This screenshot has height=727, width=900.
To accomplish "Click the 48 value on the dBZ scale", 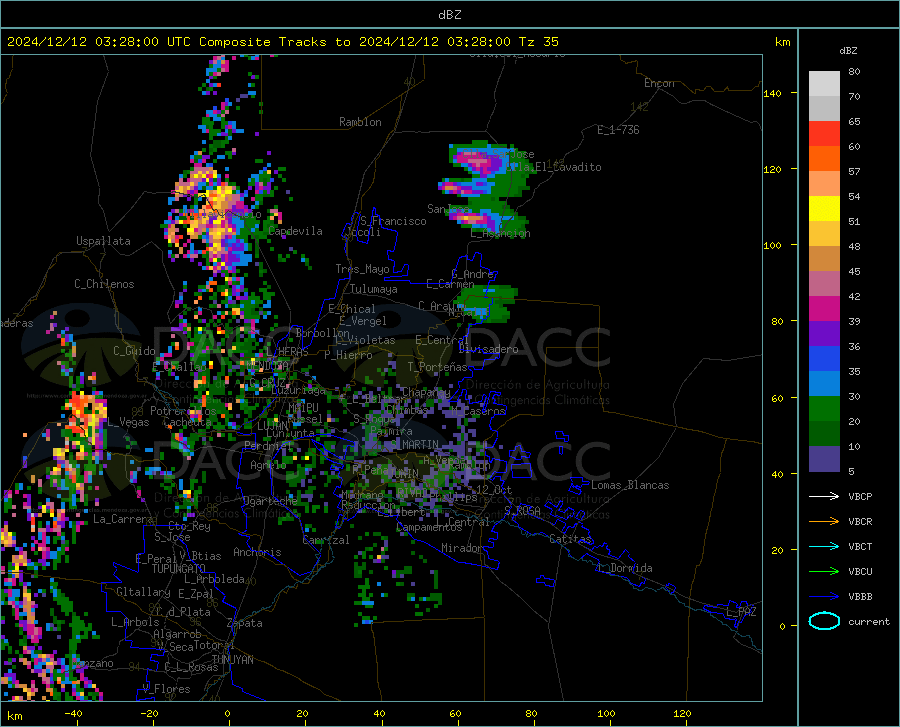I will click(854, 246).
